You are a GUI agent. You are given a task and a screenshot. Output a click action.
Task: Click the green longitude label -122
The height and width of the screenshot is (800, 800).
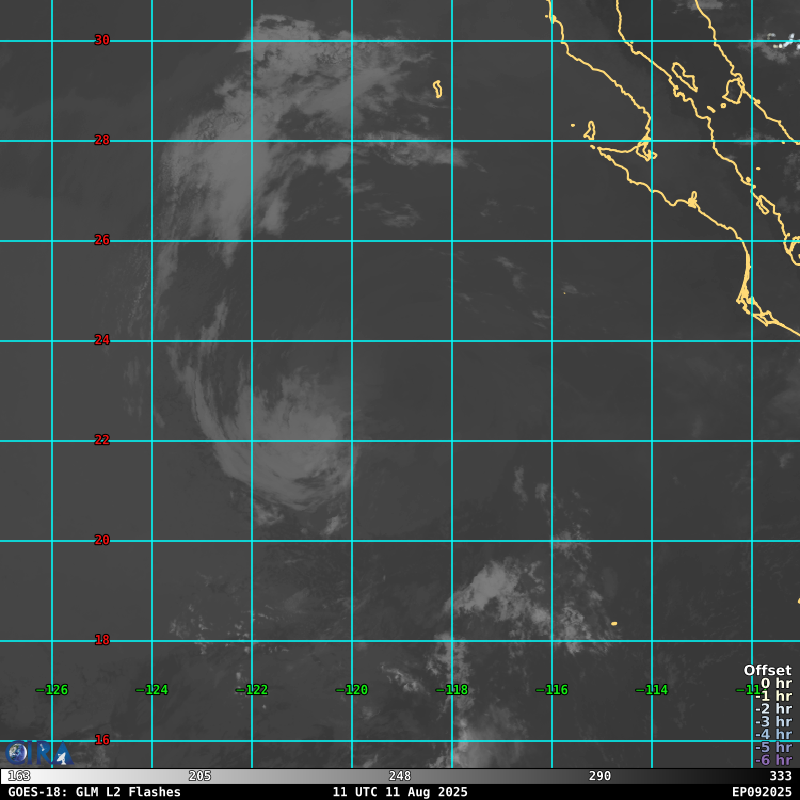pos(252,690)
